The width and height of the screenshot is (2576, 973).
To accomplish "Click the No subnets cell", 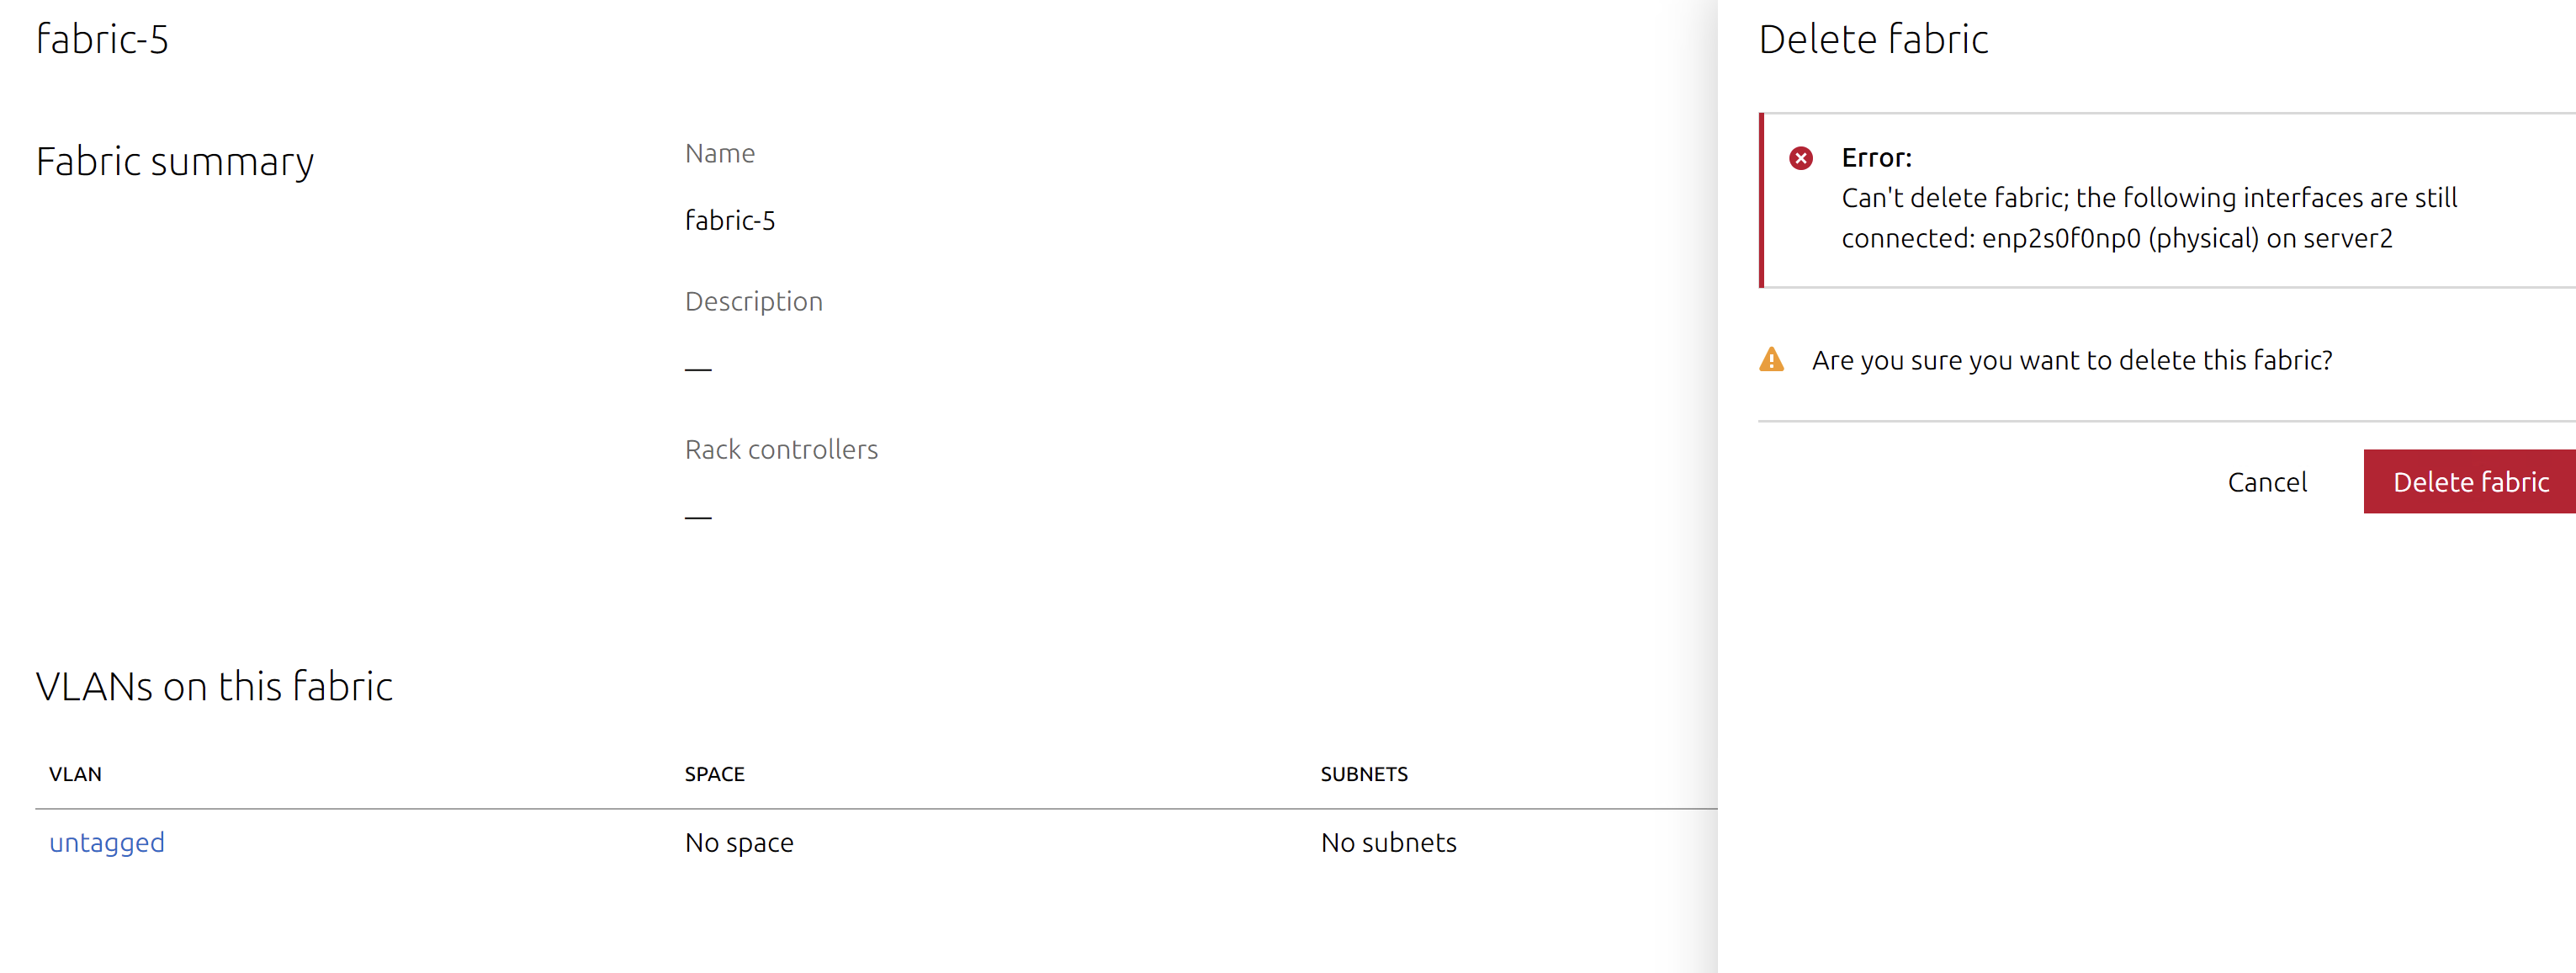I will pos(1388,842).
